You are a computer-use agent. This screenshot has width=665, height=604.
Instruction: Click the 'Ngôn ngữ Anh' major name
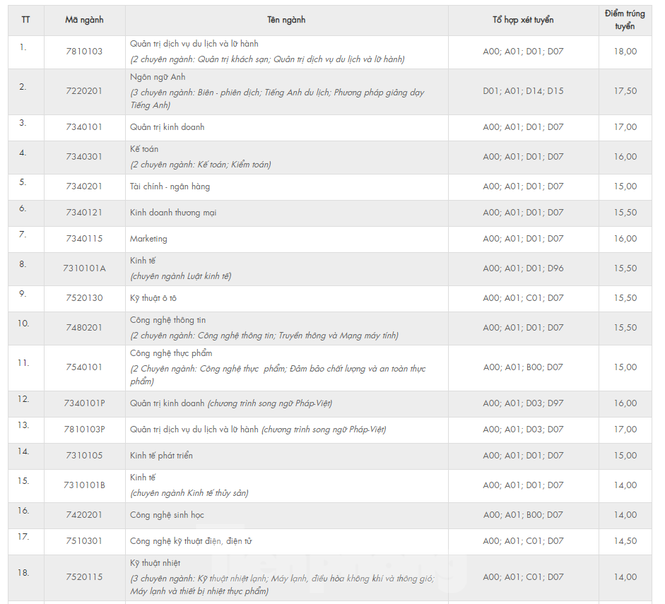pyautogui.click(x=157, y=77)
